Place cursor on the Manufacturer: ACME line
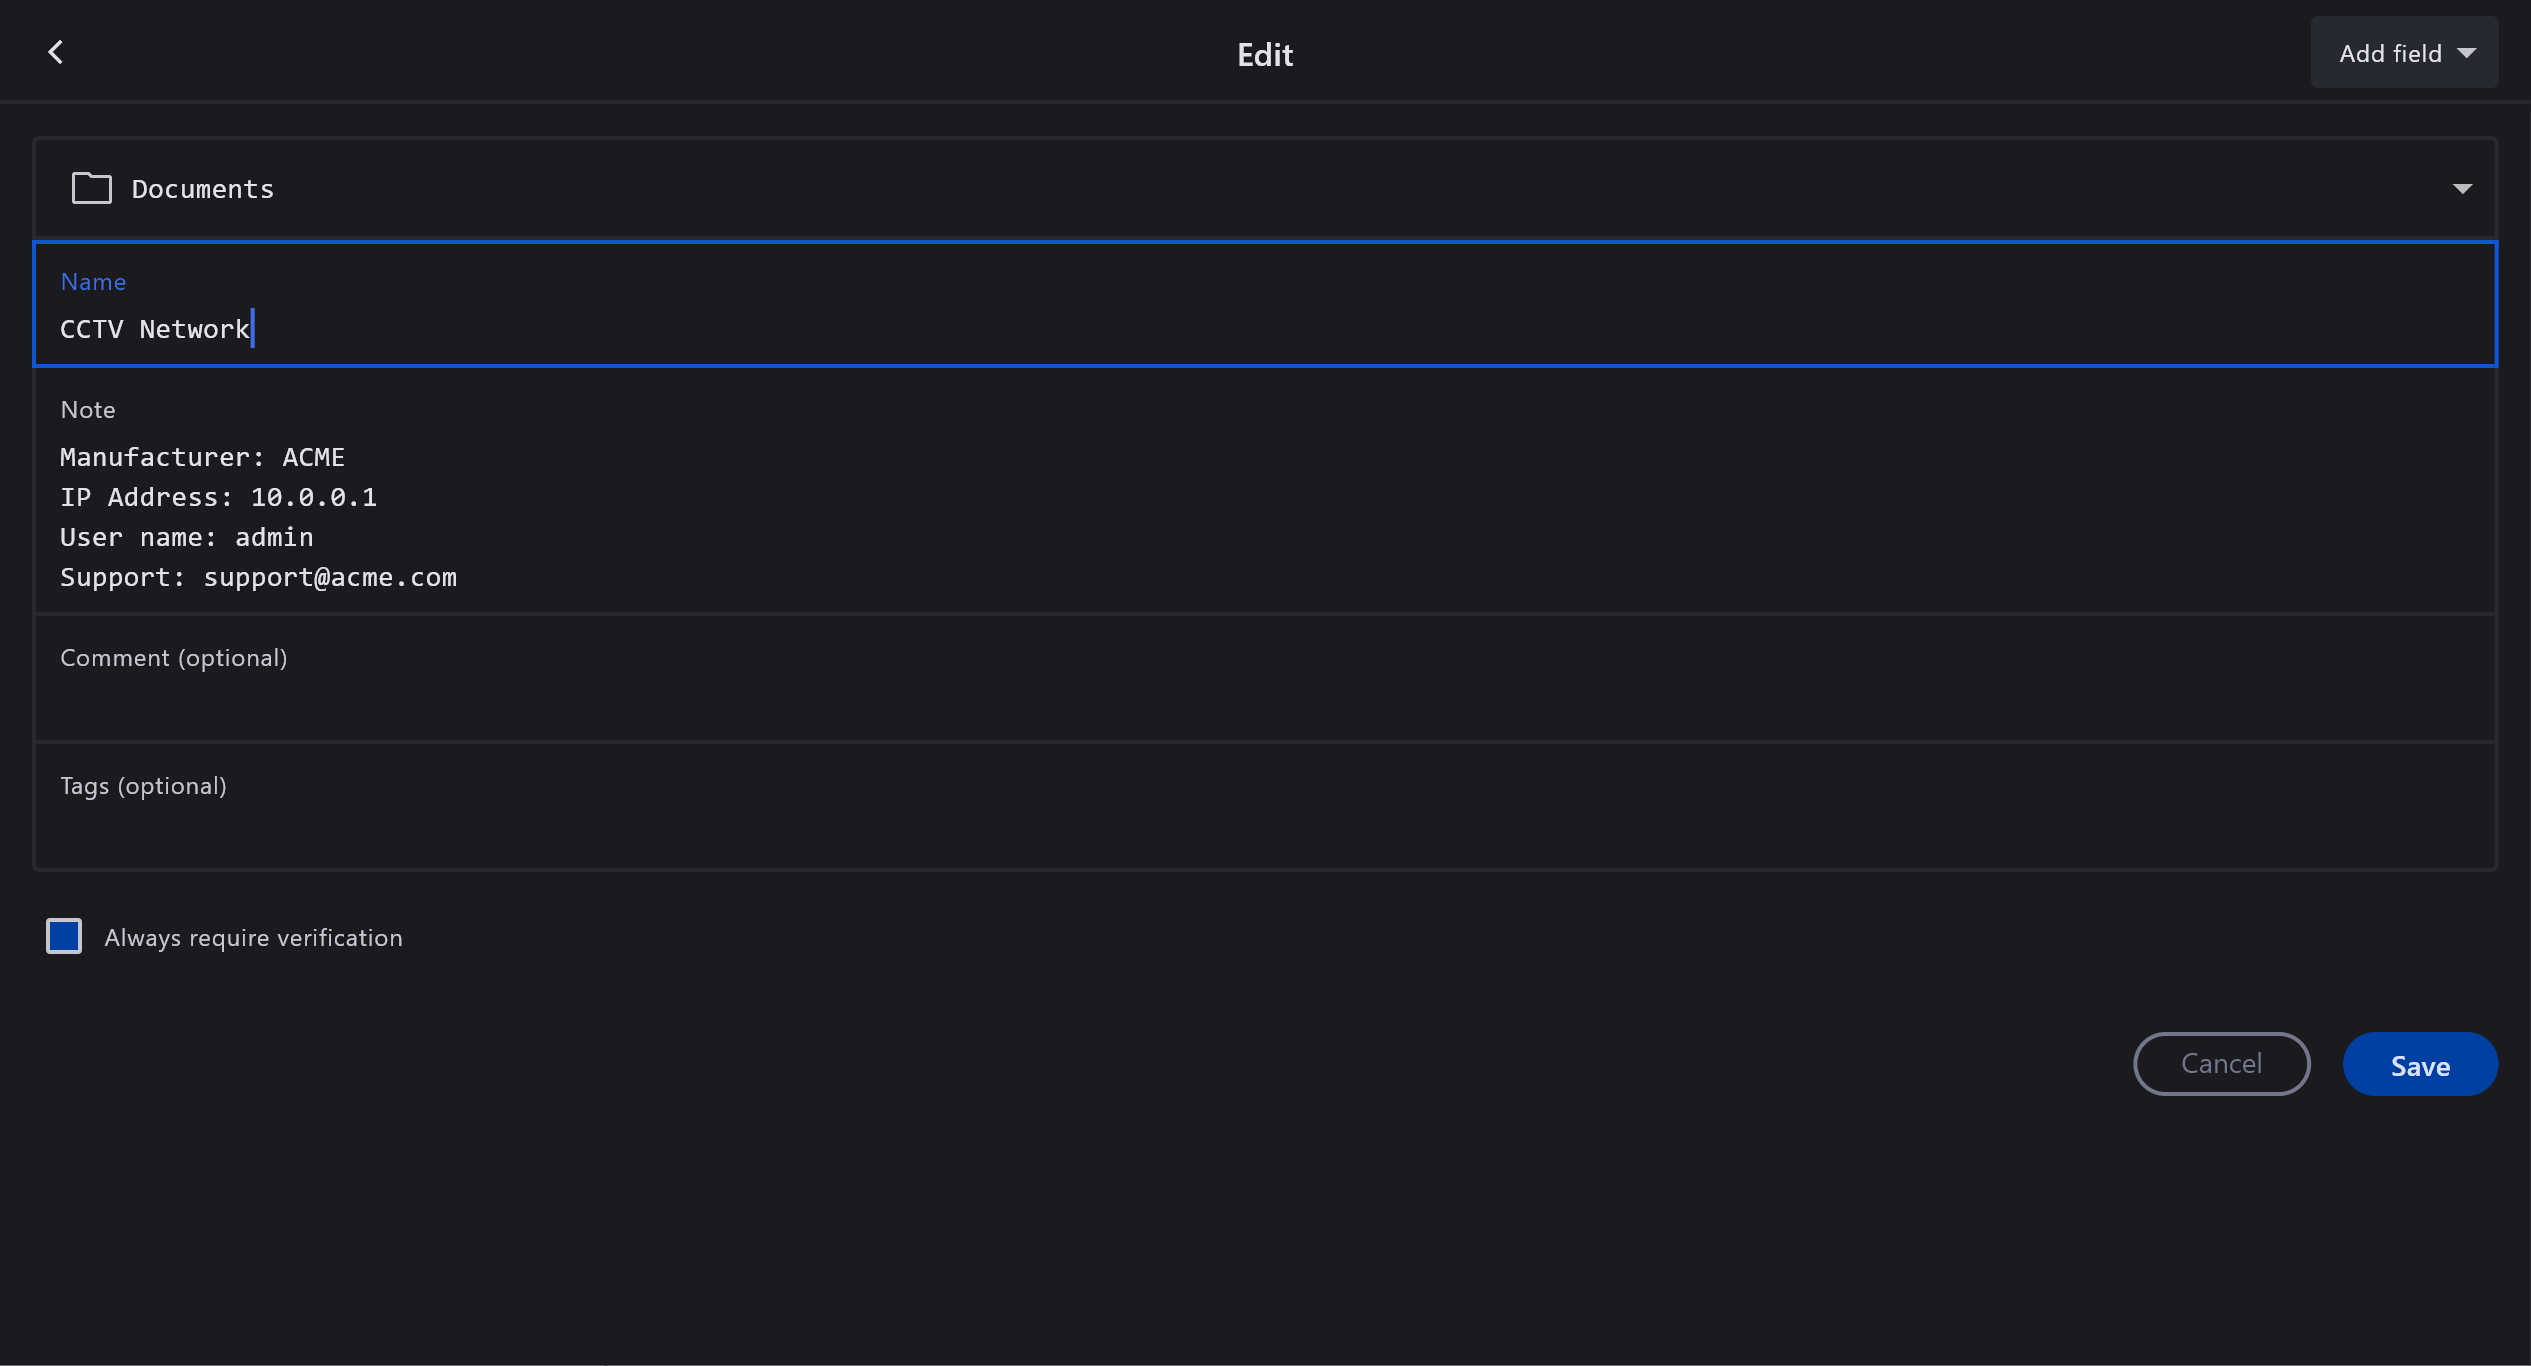Screen dimensions: 2531x1366 coord(202,457)
